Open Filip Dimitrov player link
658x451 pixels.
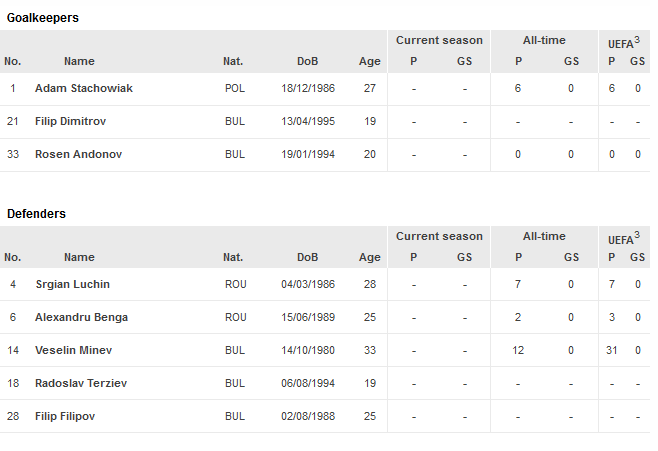tap(70, 122)
